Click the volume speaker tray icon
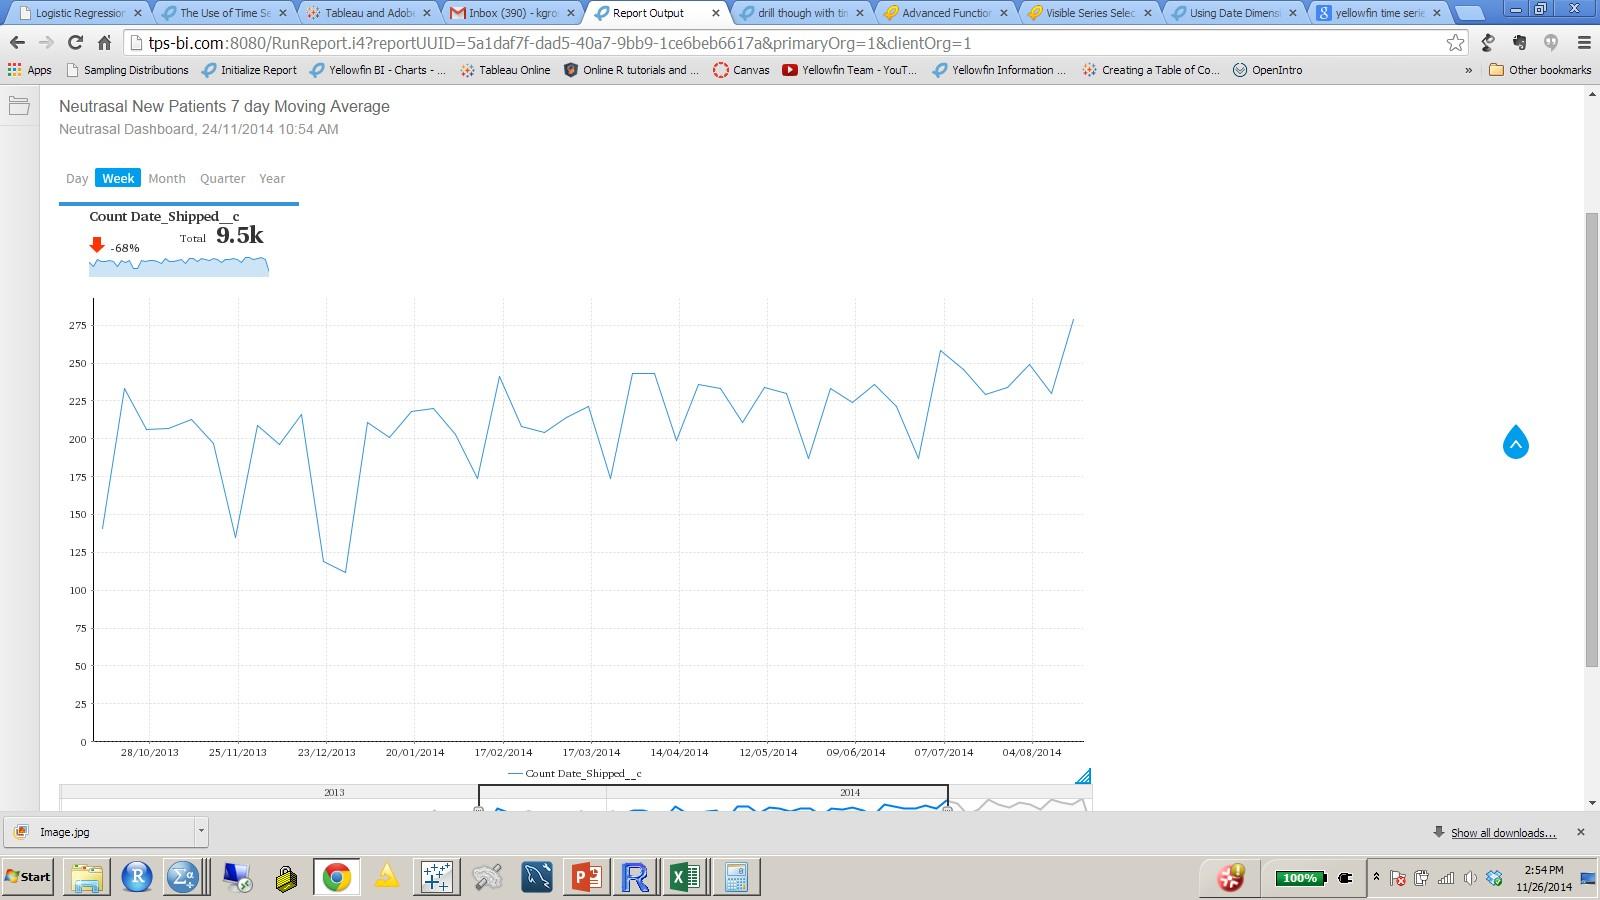1600x900 pixels. (x=1469, y=878)
